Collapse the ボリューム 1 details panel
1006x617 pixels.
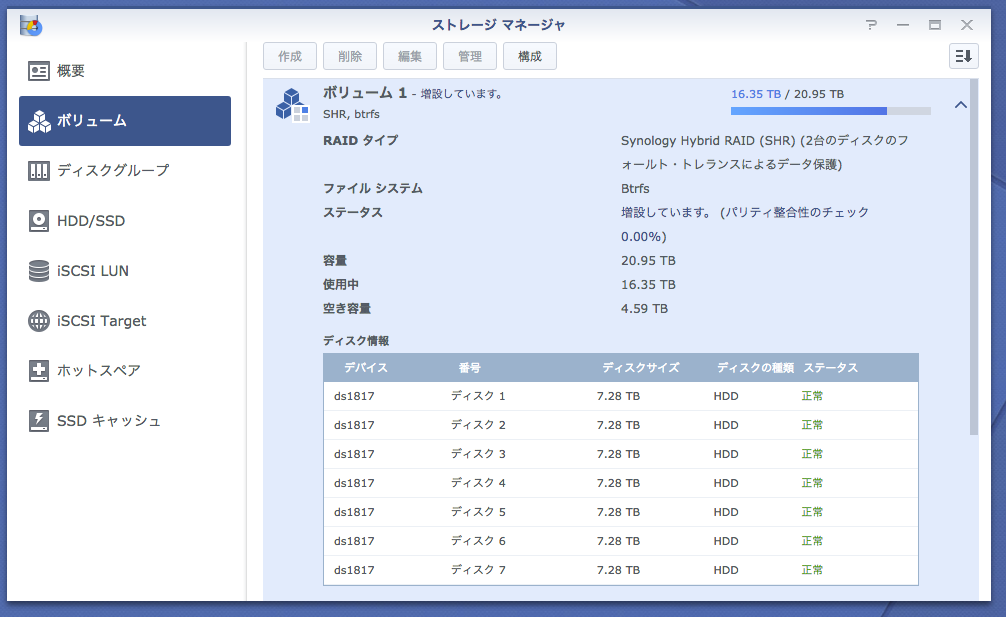960,105
